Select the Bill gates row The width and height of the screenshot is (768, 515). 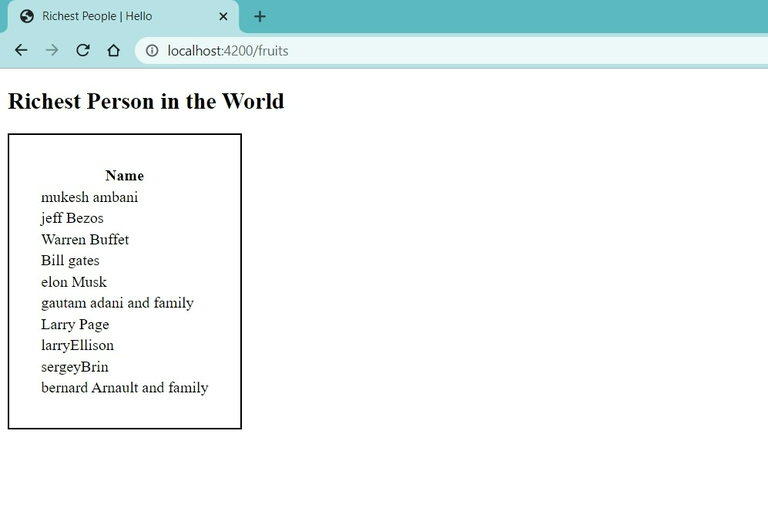[124, 261]
